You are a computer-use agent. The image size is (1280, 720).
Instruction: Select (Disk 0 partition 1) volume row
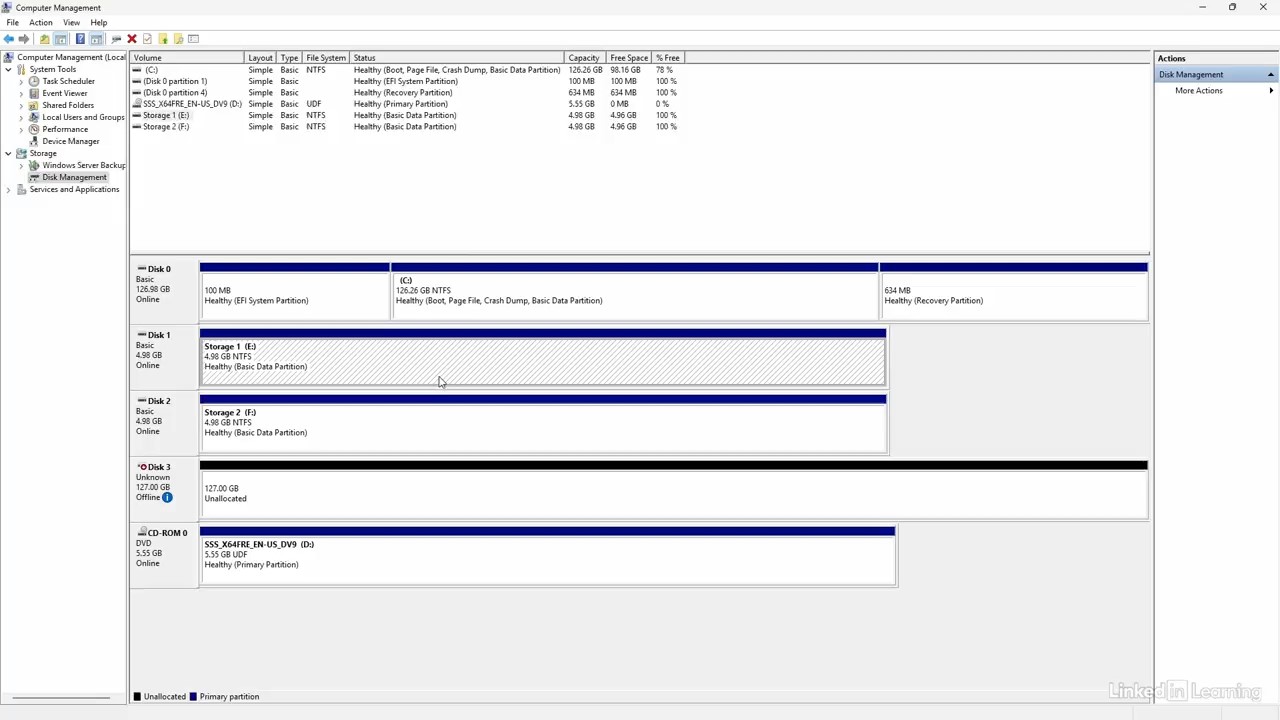click(407, 81)
